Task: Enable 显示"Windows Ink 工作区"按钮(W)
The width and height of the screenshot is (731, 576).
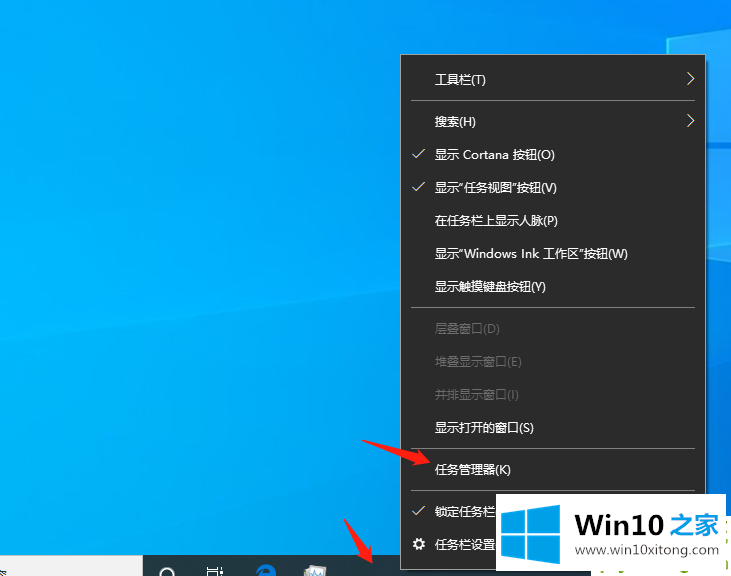Action: tap(531, 254)
